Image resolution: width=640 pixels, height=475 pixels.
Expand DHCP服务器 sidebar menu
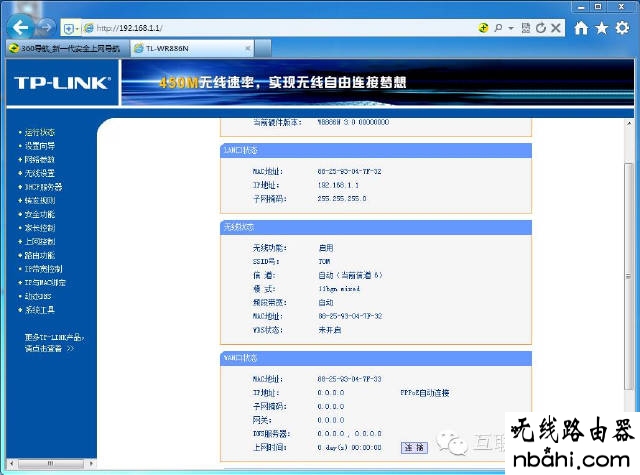click(43, 187)
